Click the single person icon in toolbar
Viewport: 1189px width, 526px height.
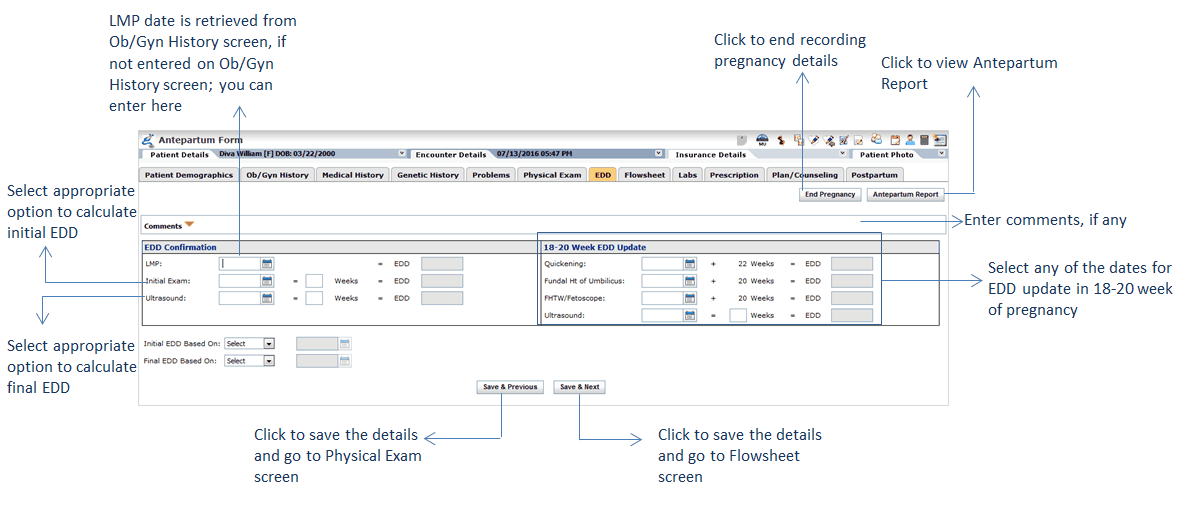tap(910, 141)
